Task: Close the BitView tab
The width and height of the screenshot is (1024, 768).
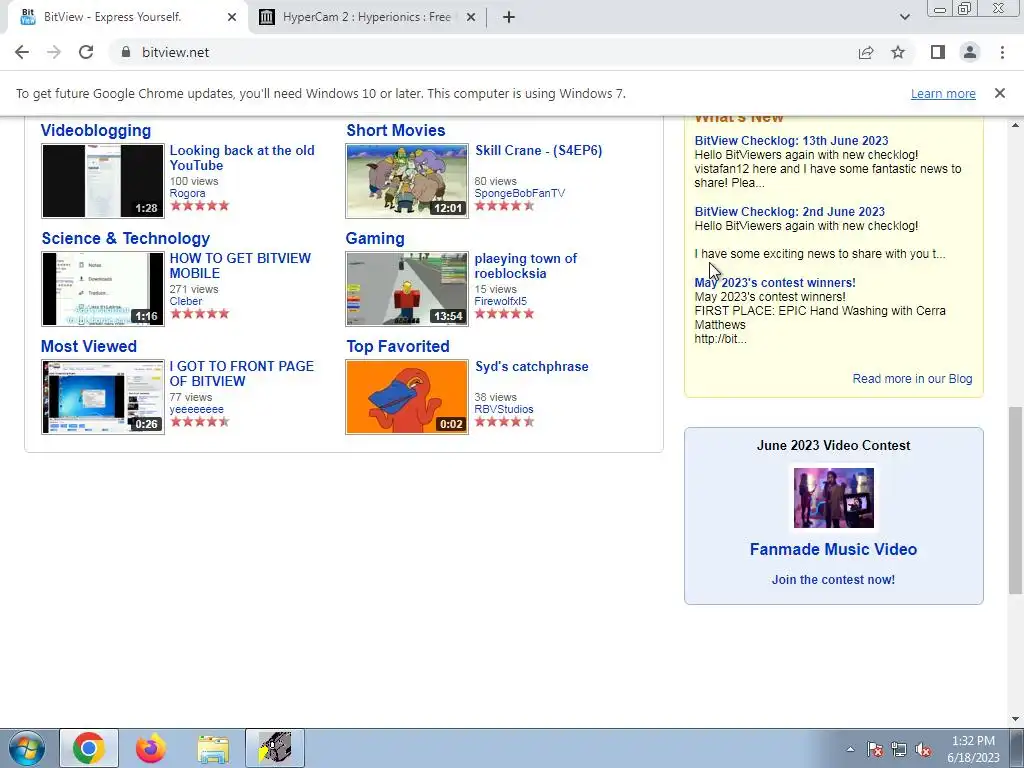Action: pos(232,18)
